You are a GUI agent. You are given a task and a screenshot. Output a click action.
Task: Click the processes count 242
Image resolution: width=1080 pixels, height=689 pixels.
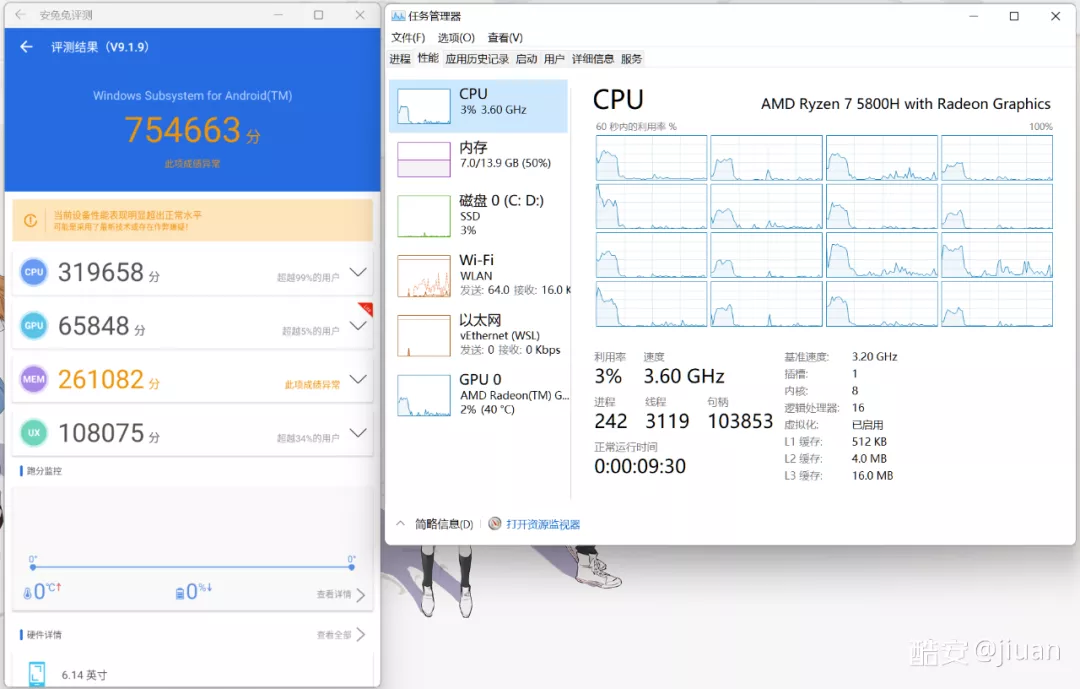(611, 421)
